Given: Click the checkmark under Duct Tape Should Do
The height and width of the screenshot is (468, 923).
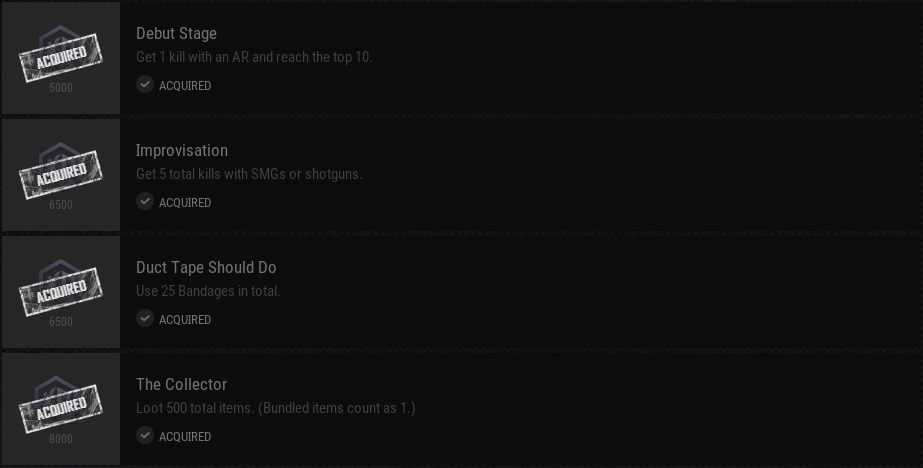Looking at the screenshot, I should [145, 319].
